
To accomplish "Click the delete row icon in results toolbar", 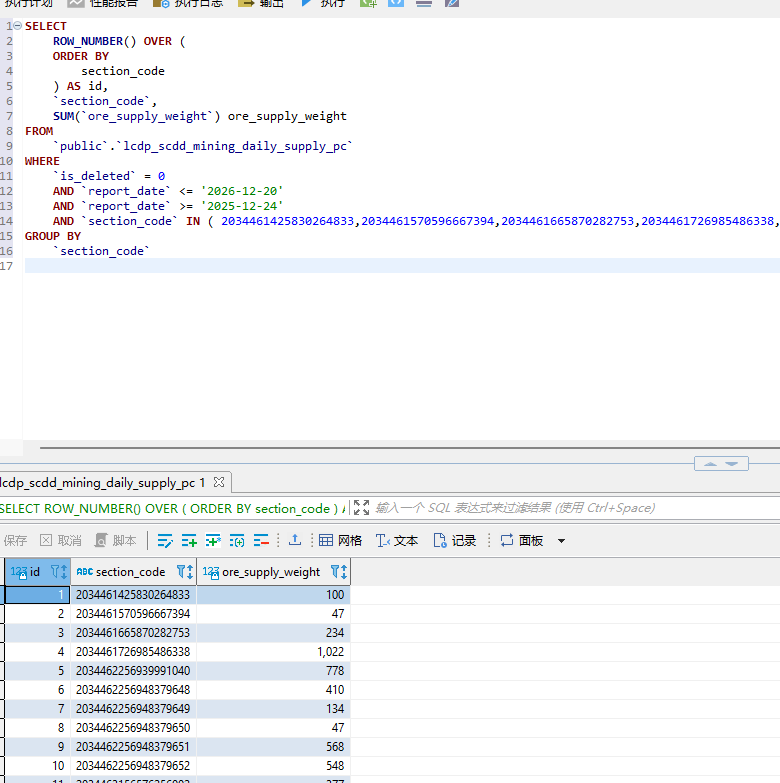I will coord(261,540).
